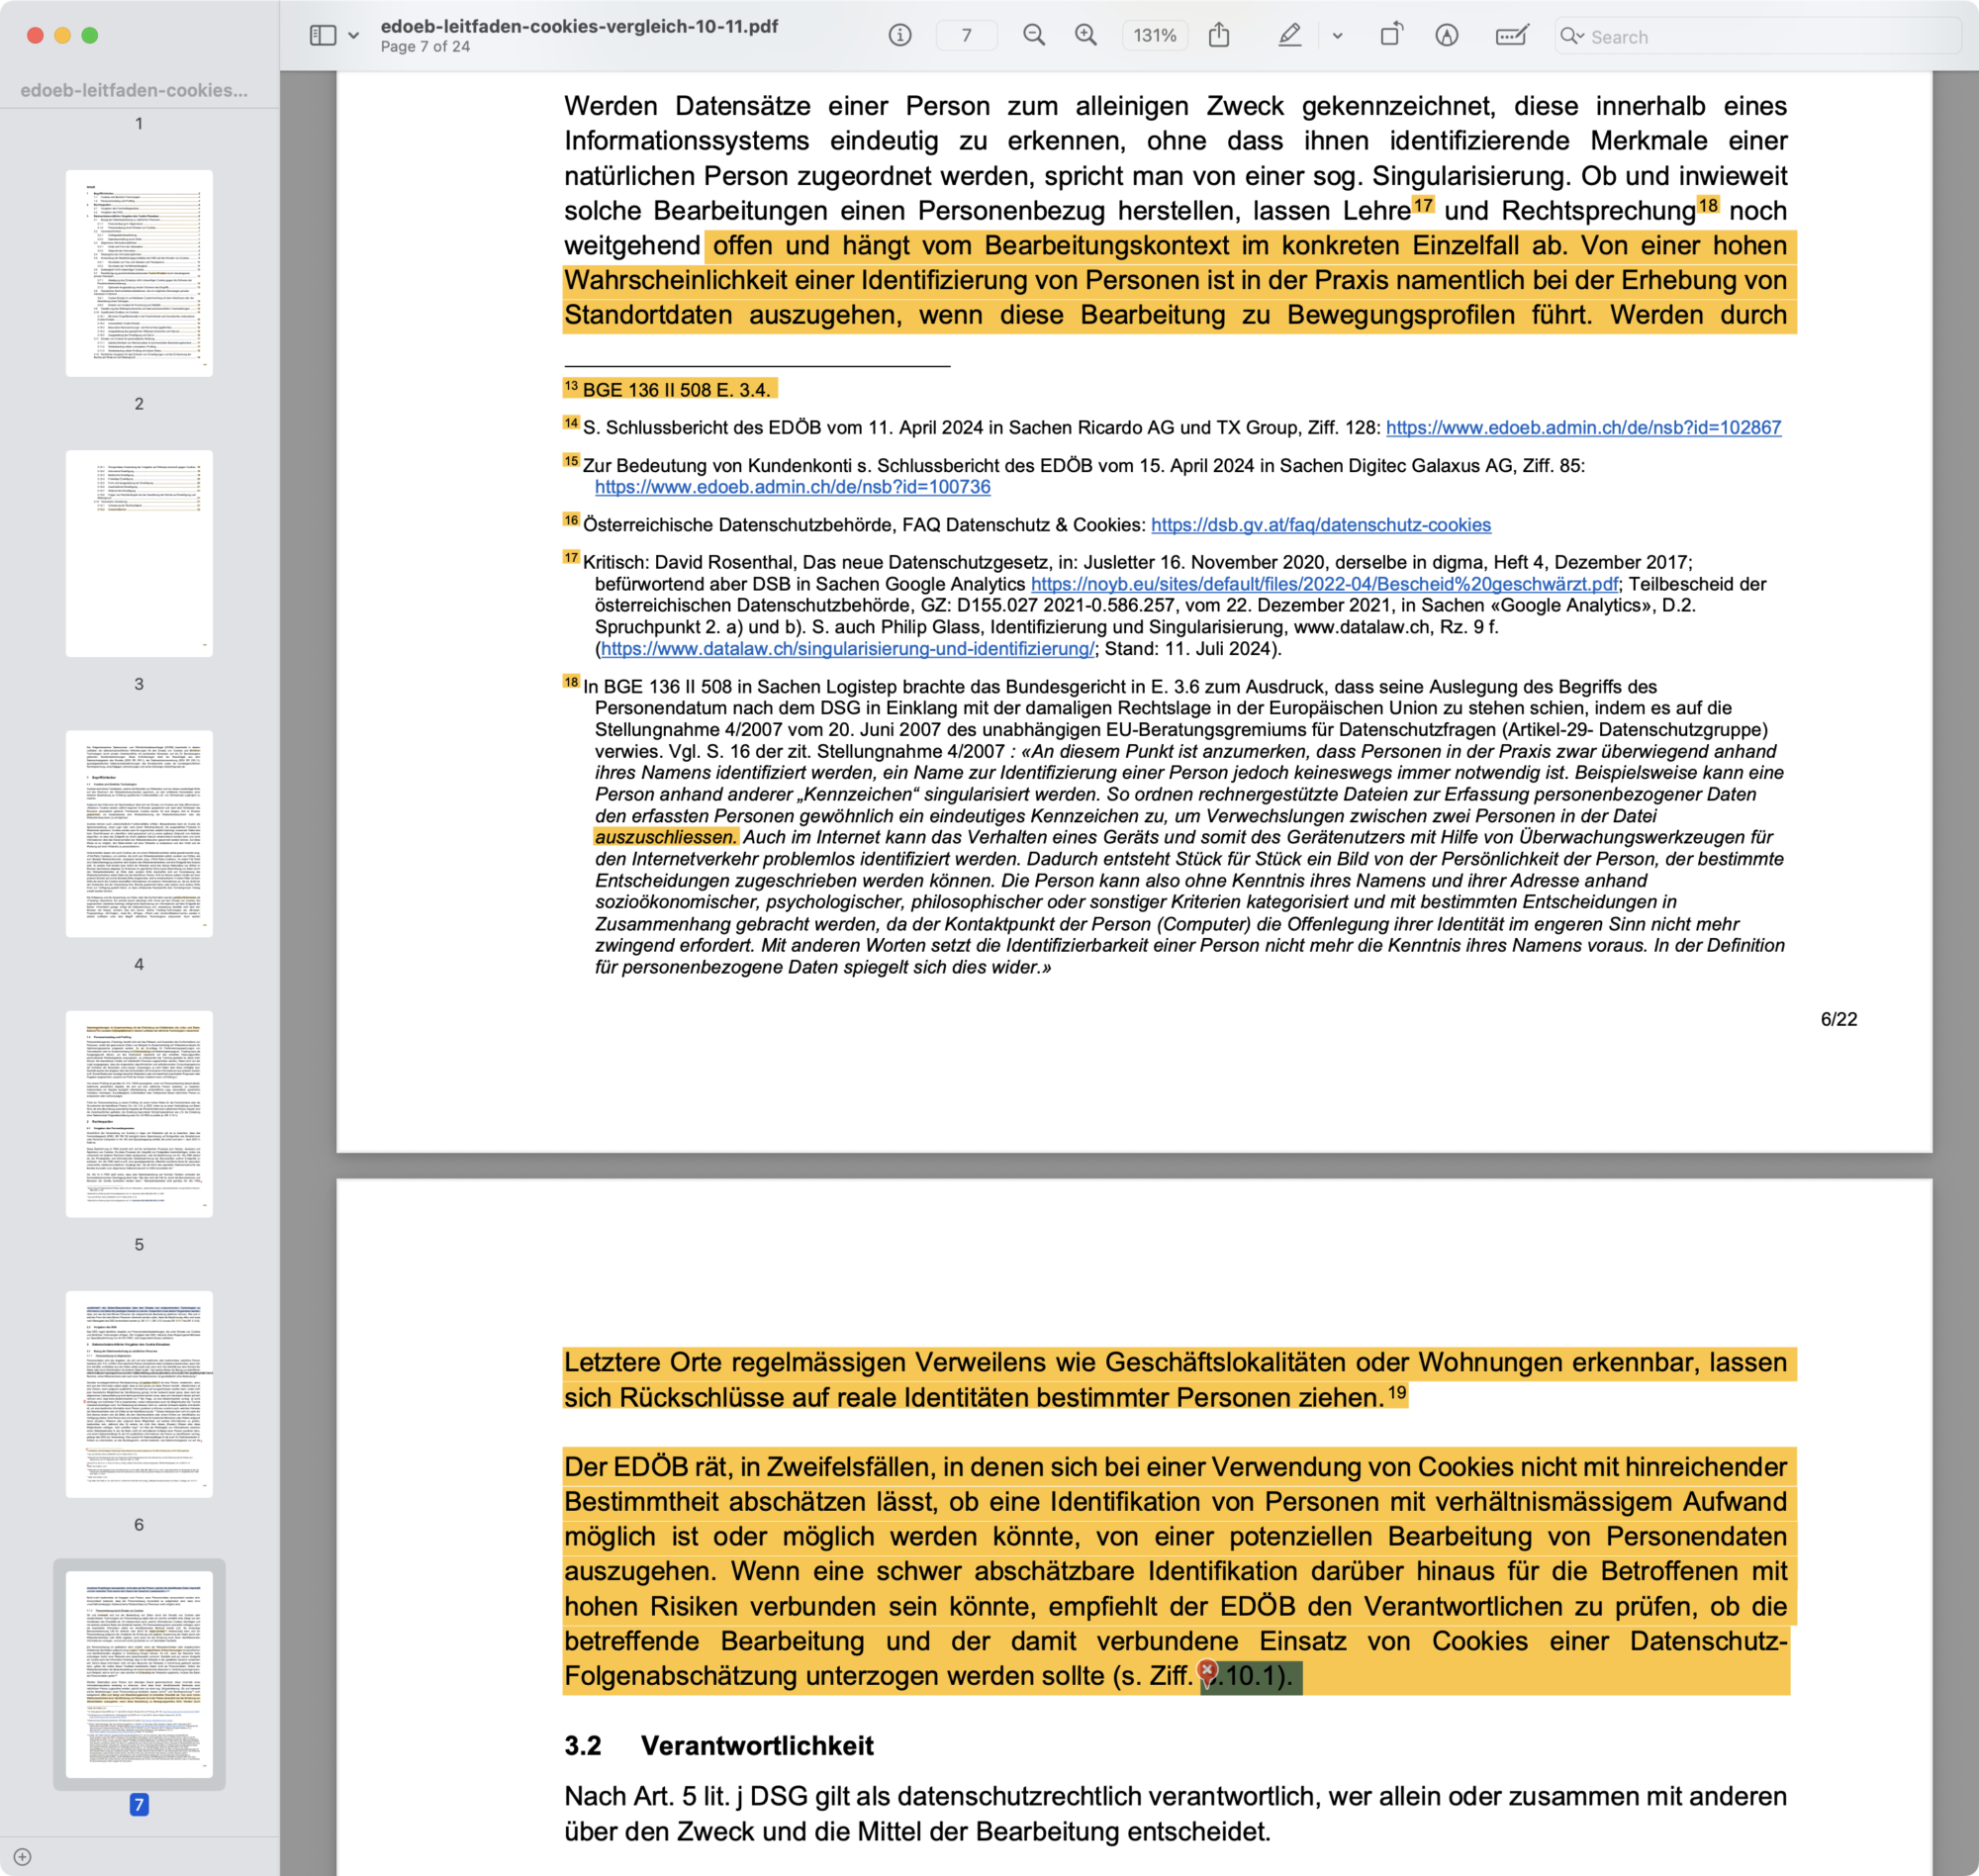Open the Share button
This screenshot has width=1979, height=1876.
(1218, 36)
